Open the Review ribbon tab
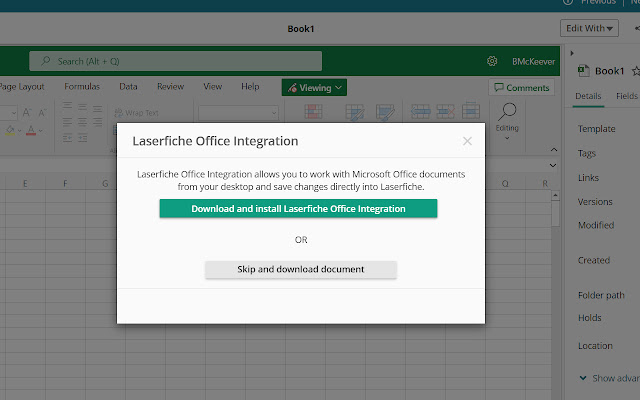 [170, 87]
